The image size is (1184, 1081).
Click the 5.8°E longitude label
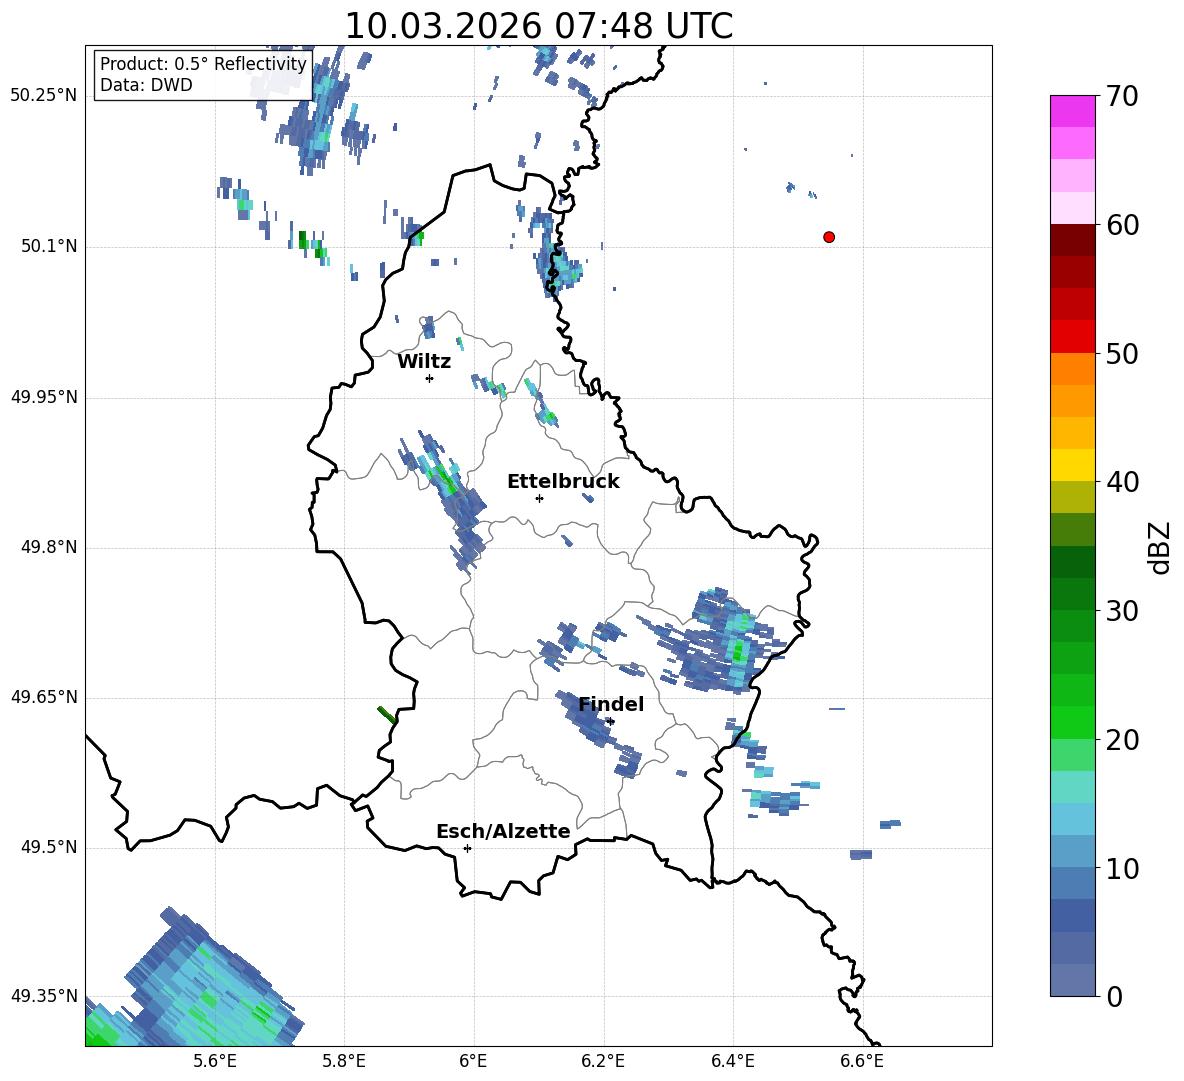(344, 1061)
